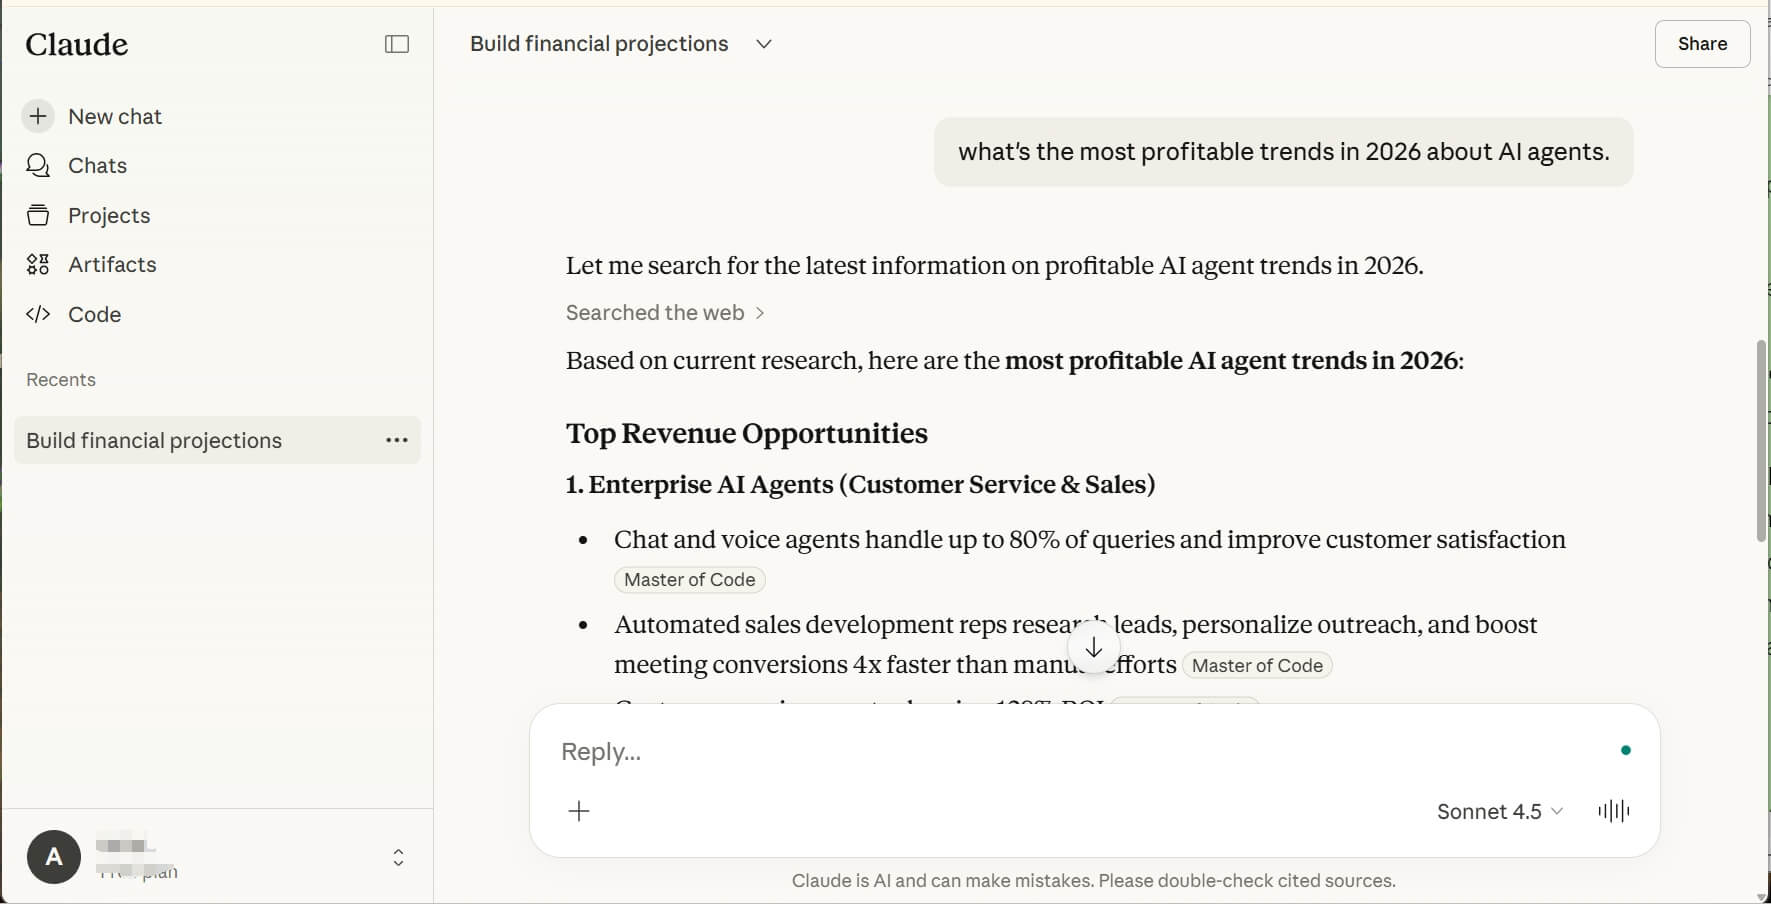This screenshot has width=1771, height=904.
Task: Click the conversation vertical scrollbar thumb
Action: [1761, 440]
